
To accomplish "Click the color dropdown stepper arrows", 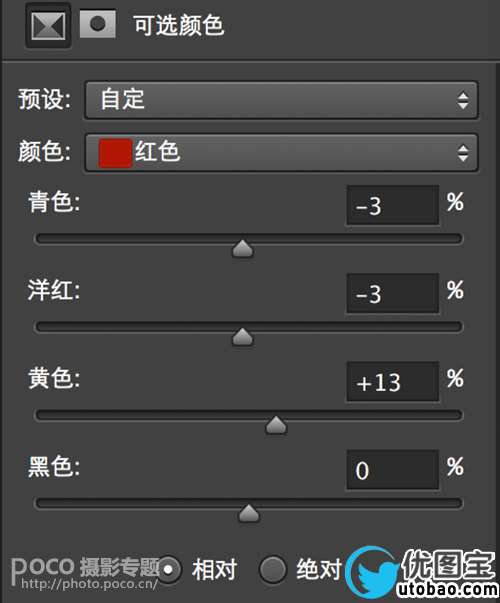I will click(x=463, y=153).
